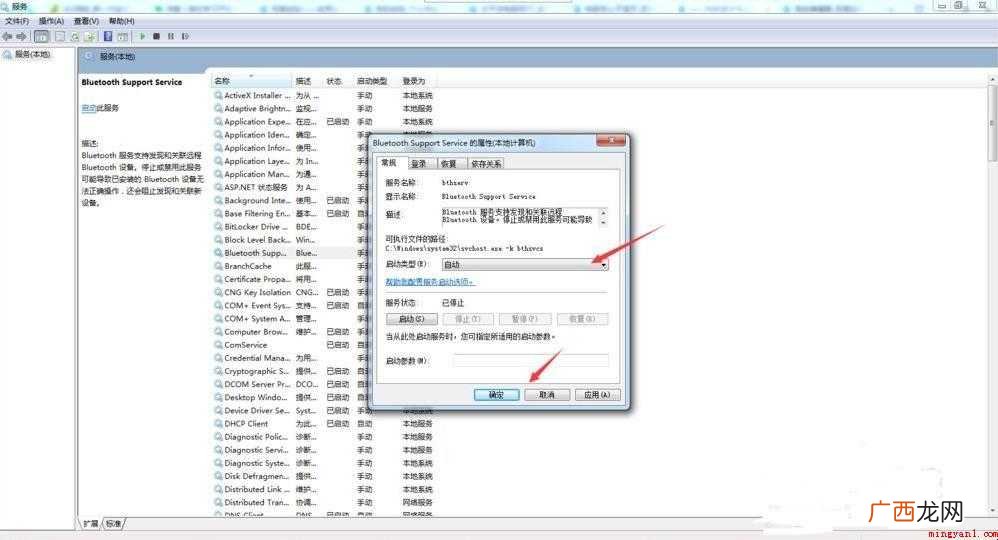Image resolution: width=998 pixels, height=540 pixels.
Task: Click the 停止(T) stop button
Action: coord(468,319)
